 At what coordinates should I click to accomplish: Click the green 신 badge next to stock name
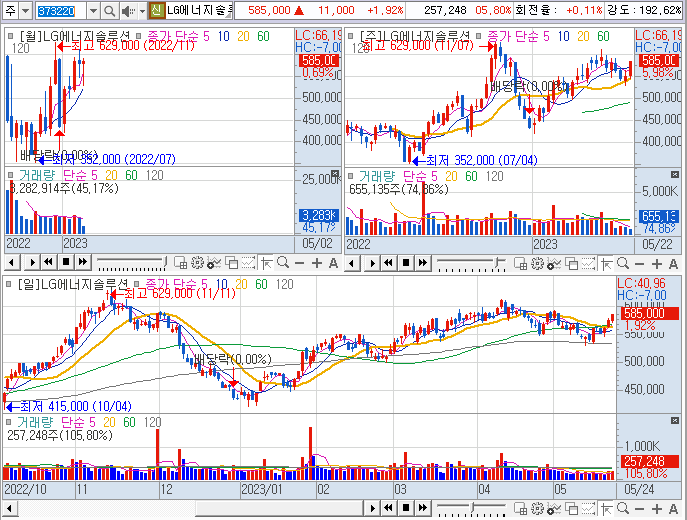pos(156,11)
